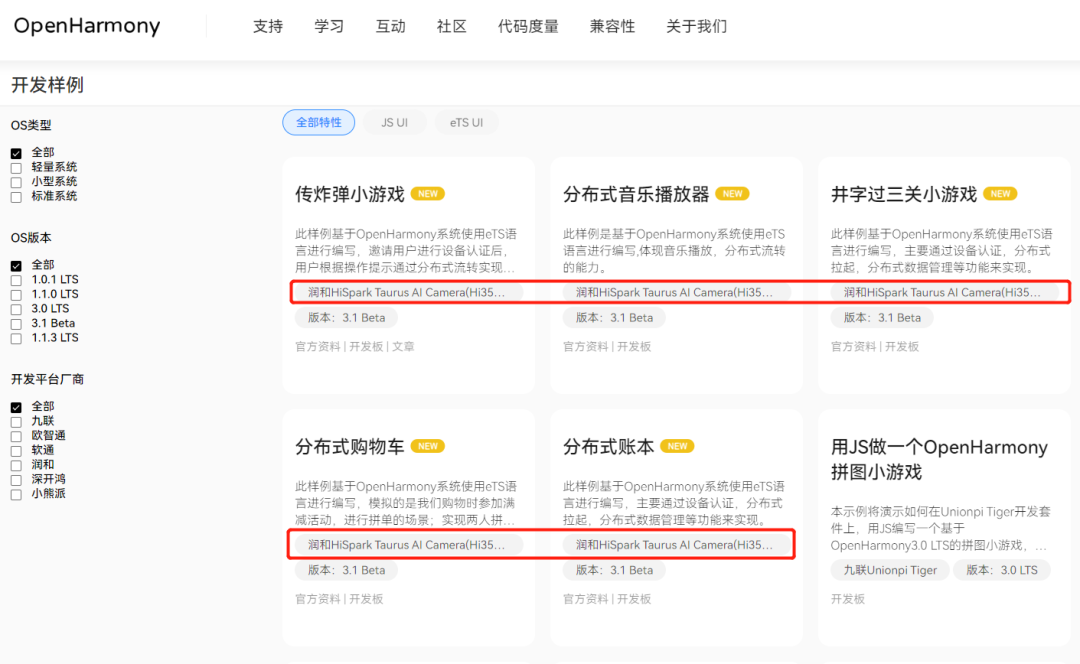The height and width of the screenshot is (664, 1080).
Task: Click 官方资料 in the 井字过三关小游戏 card
Action: pyautogui.click(x=853, y=346)
